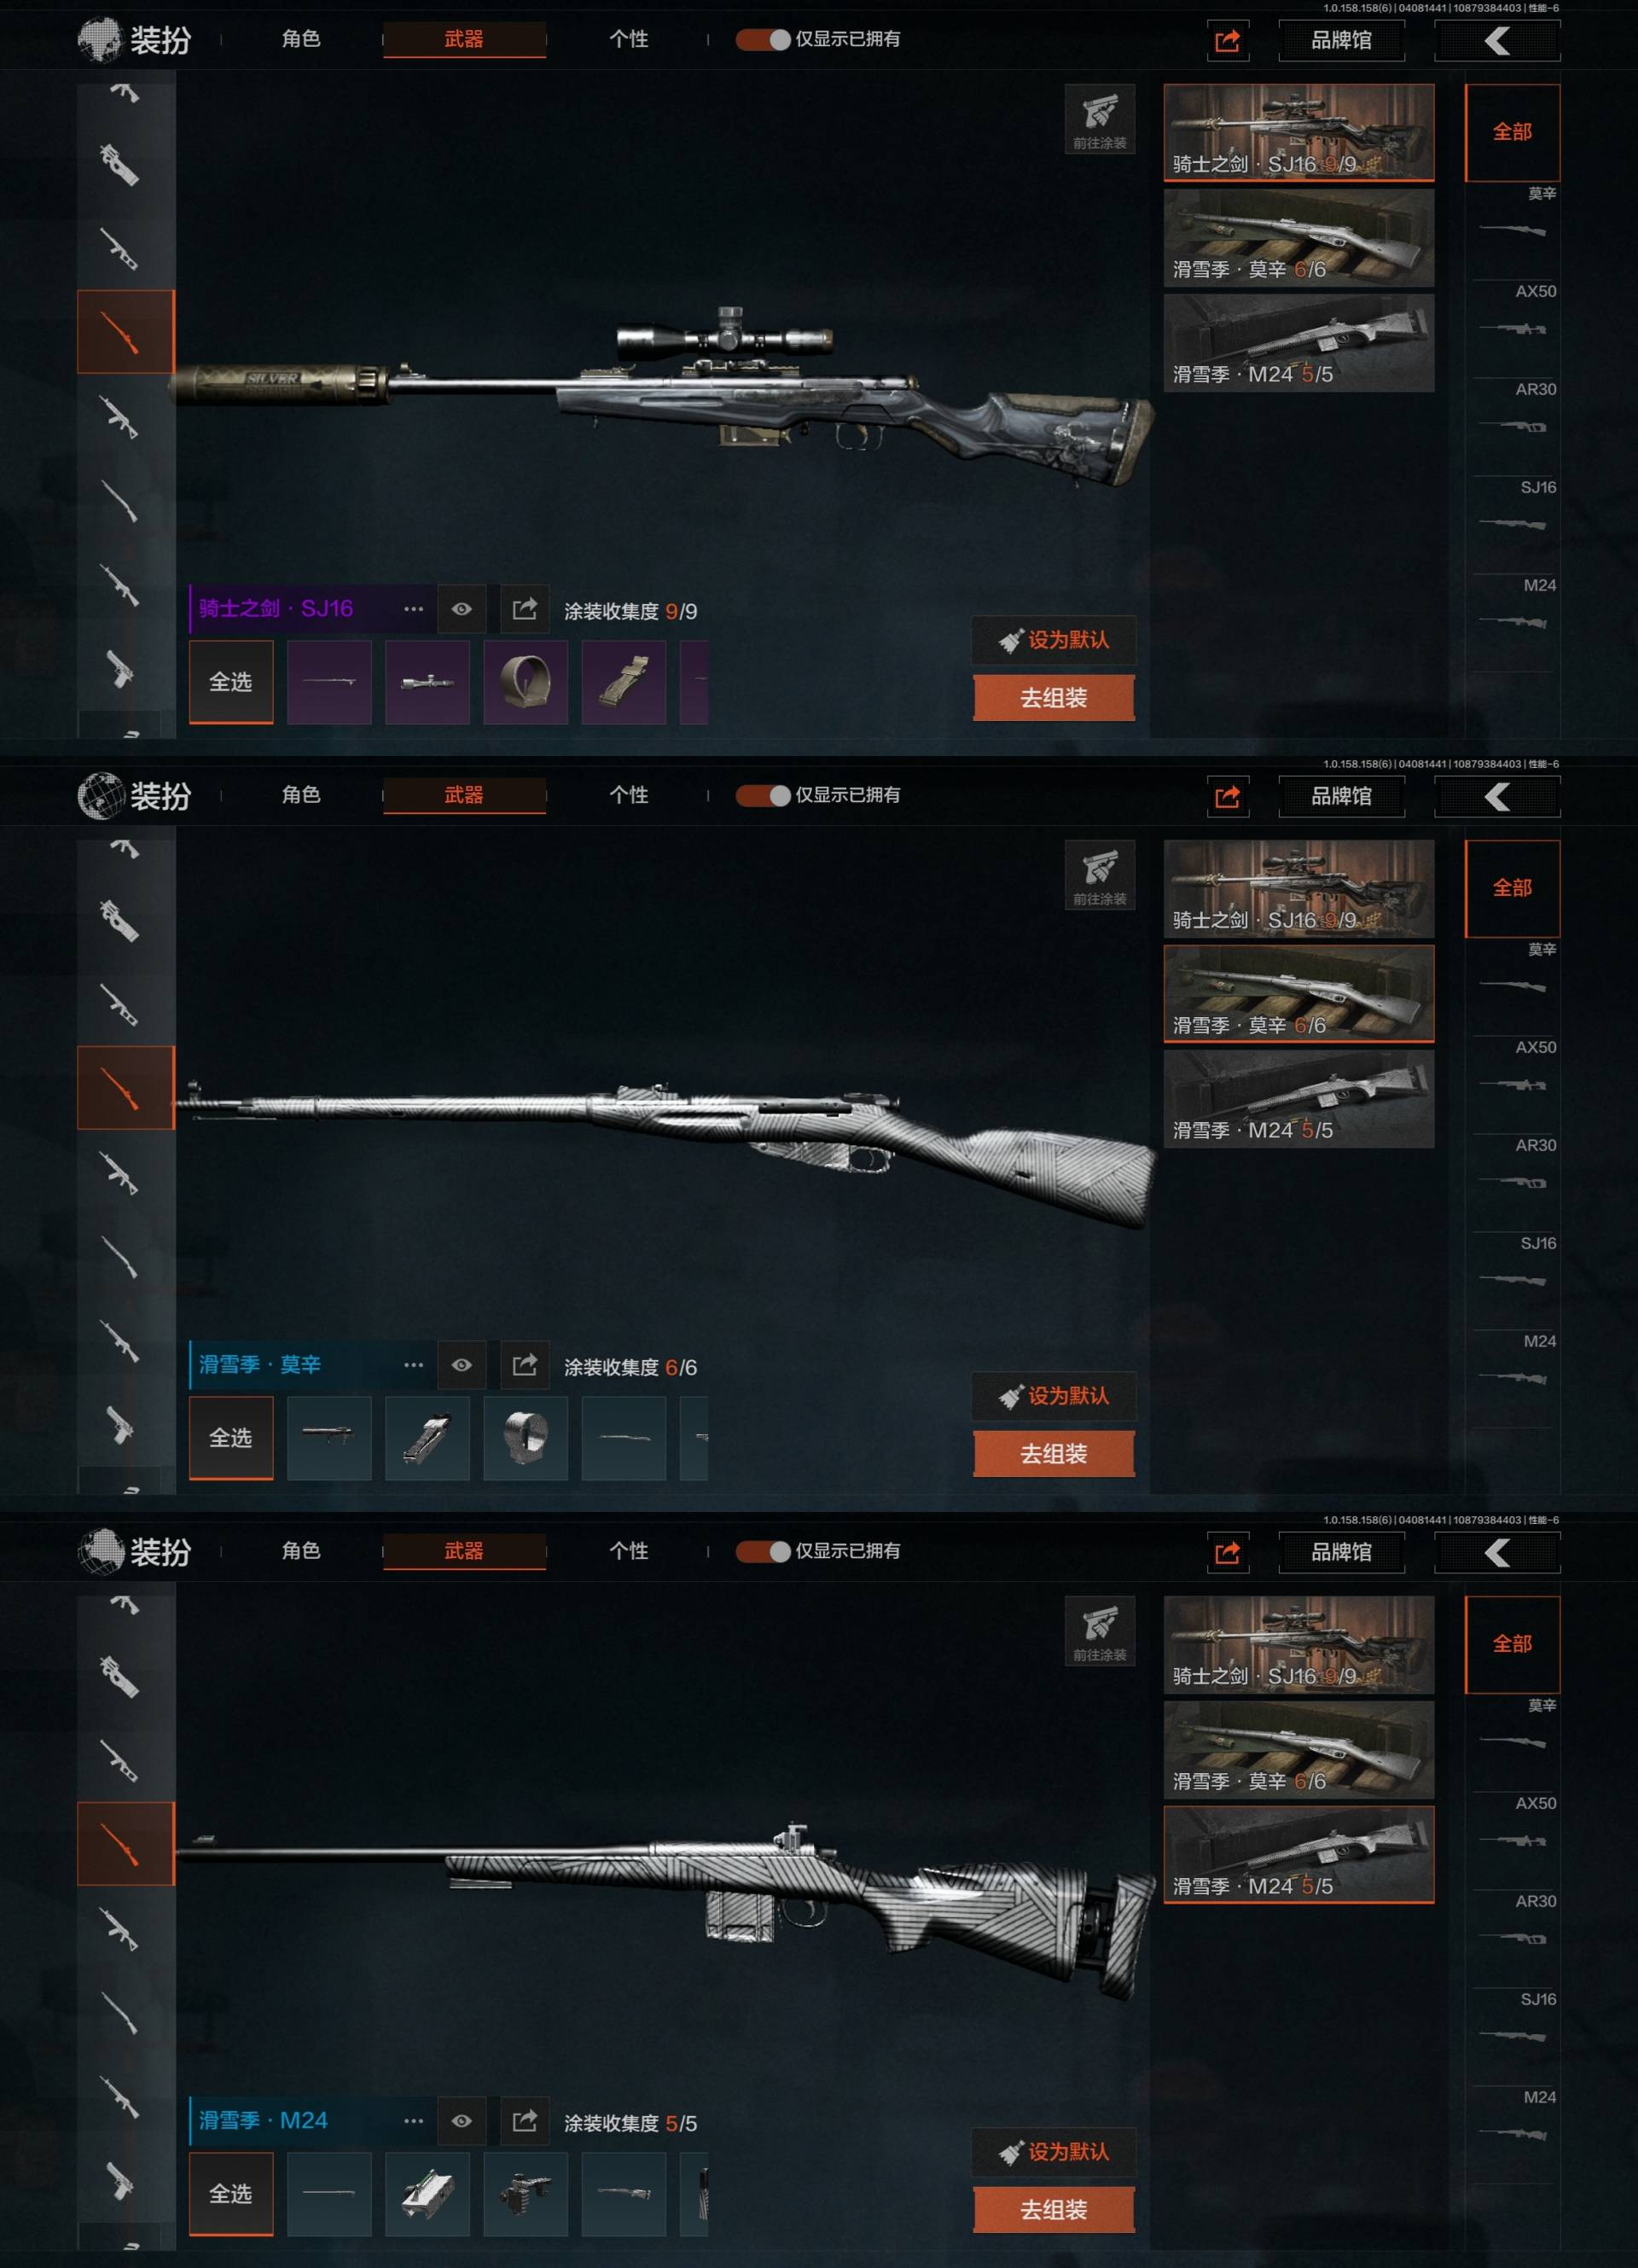Click 去组装 button for the 骑士之剑·SJ16 skin
The width and height of the screenshot is (1638, 2268).
[1054, 698]
